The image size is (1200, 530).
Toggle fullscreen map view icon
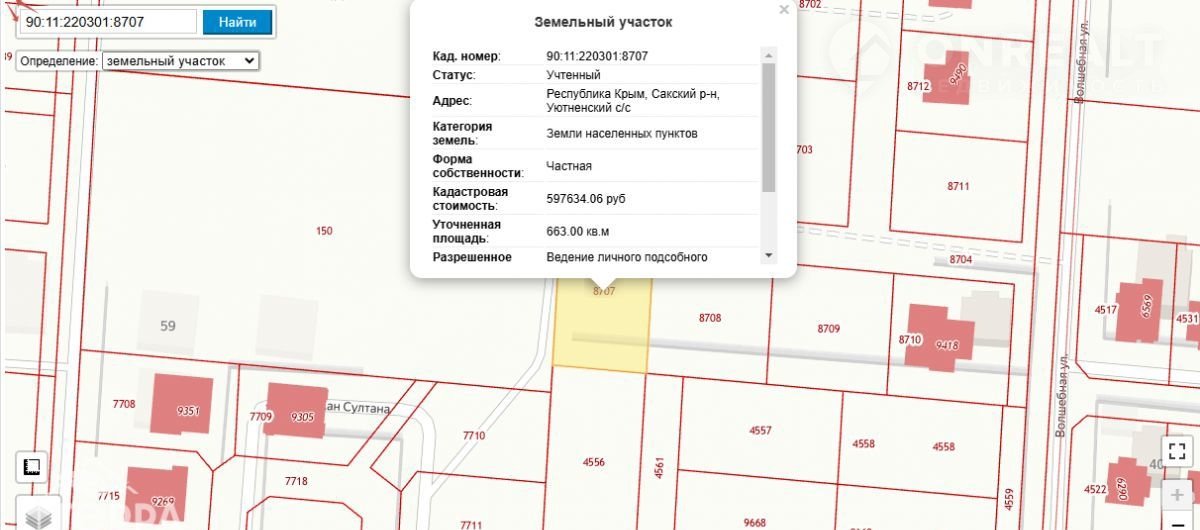click(1177, 451)
